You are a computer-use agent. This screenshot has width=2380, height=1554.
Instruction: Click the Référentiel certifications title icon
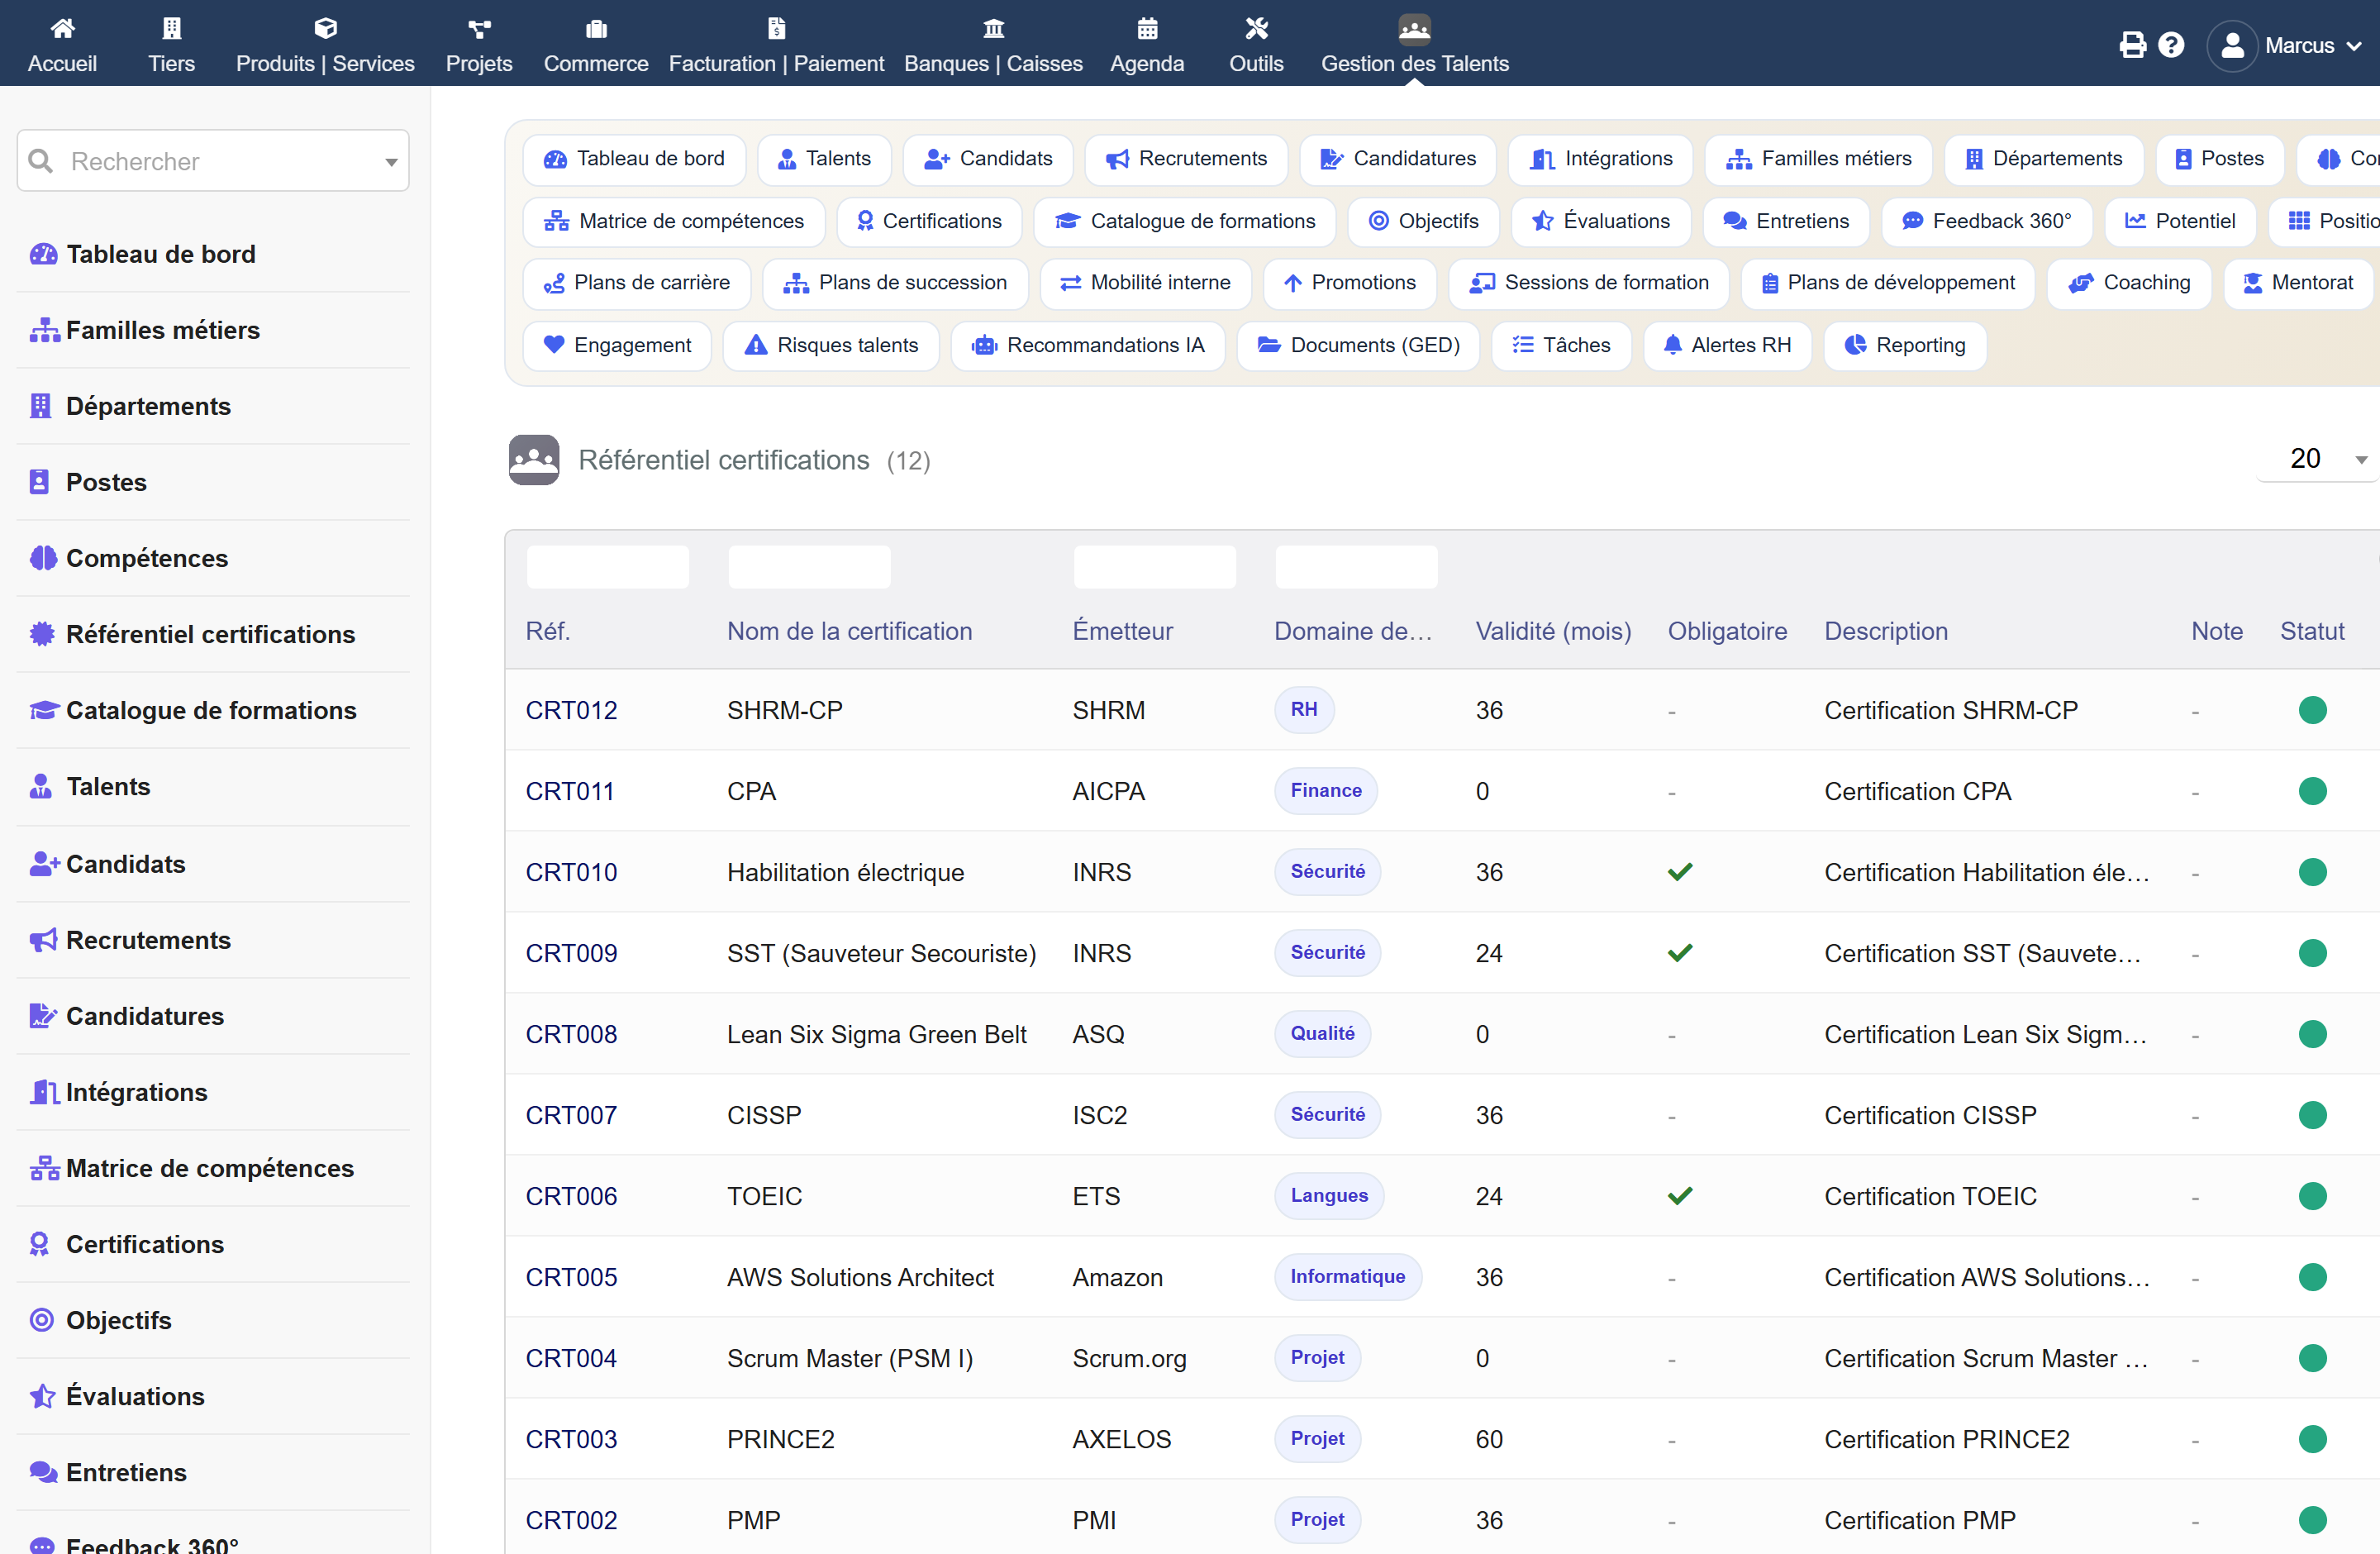pos(534,459)
